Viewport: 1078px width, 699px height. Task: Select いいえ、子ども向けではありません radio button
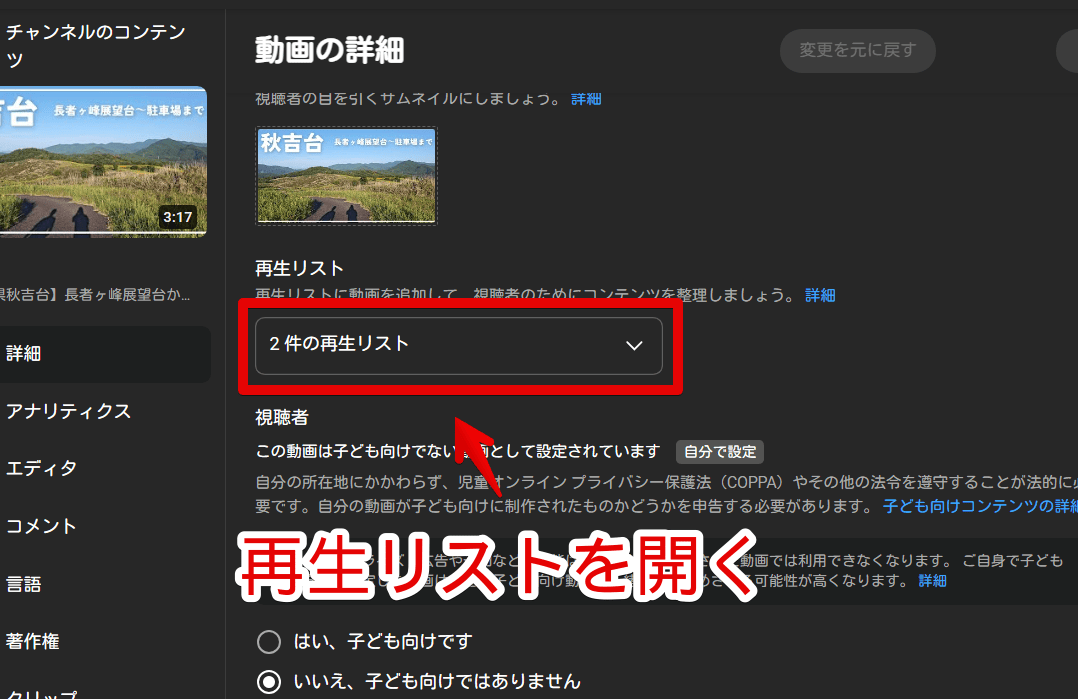(x=269, y=682)
